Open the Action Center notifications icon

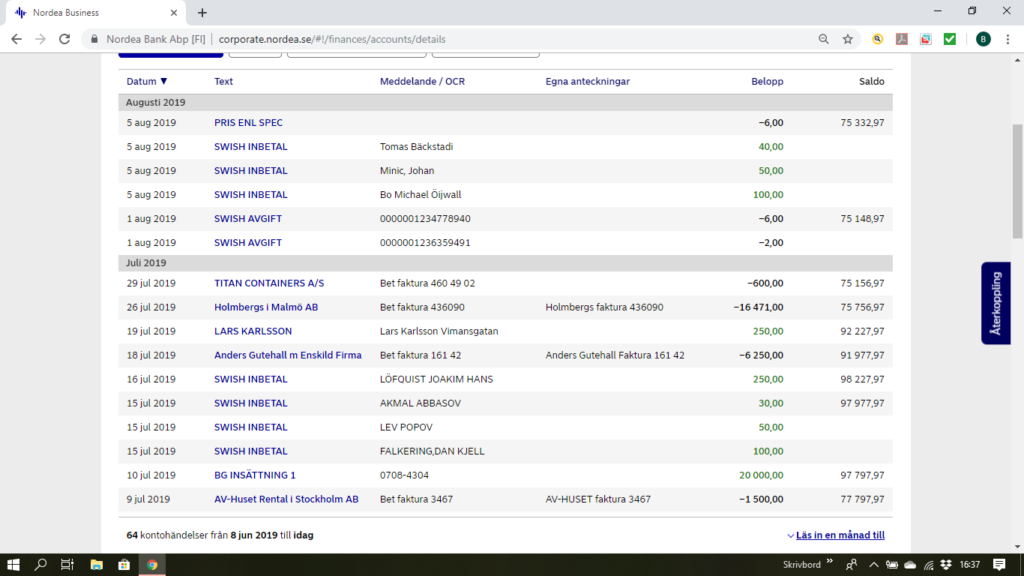[999, 565]
